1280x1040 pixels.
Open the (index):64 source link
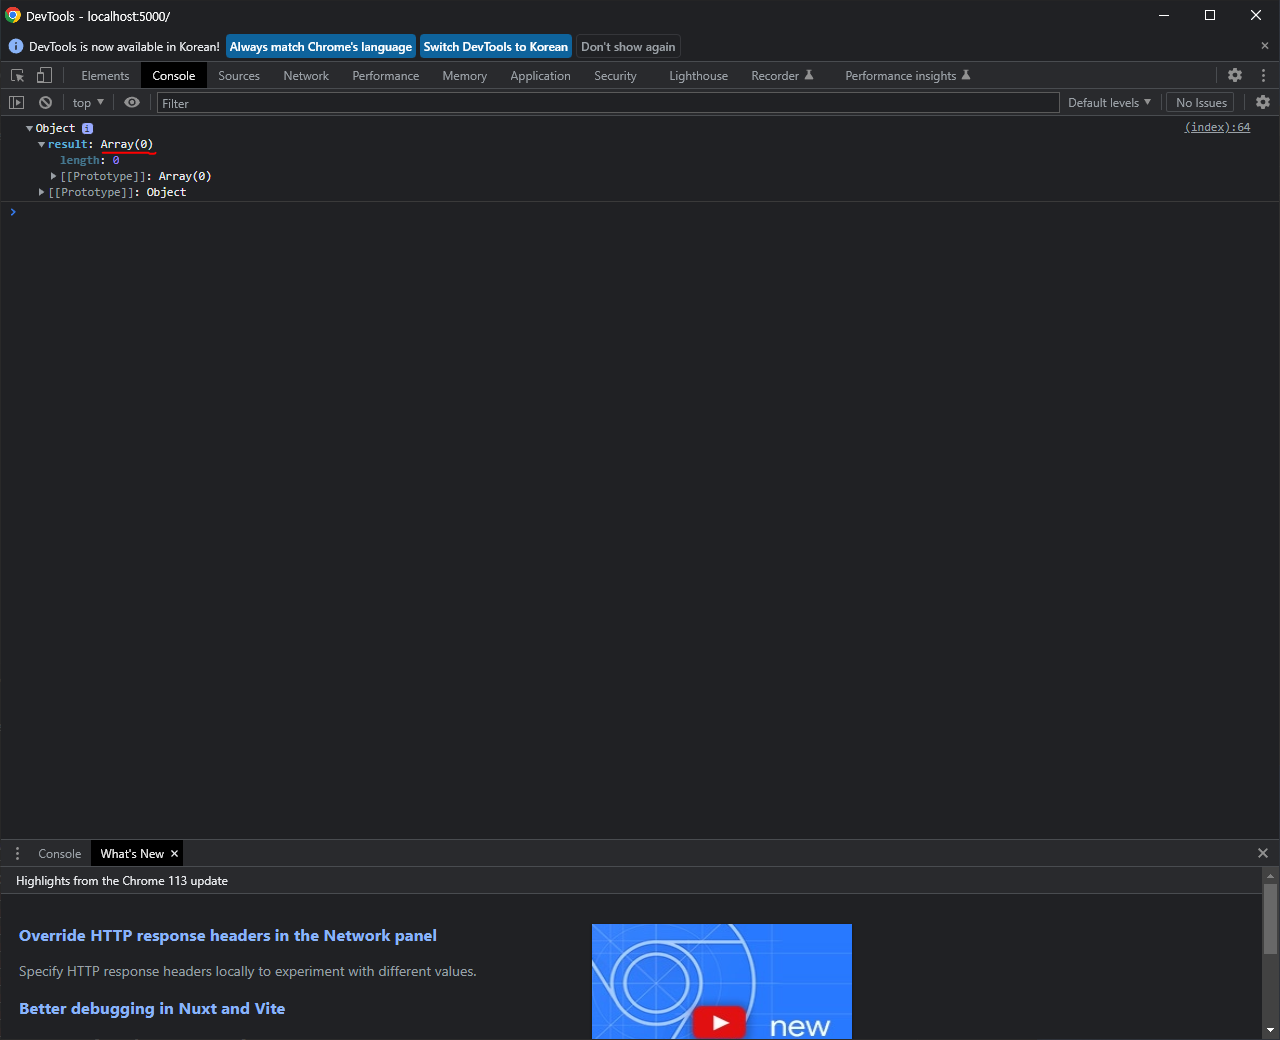click(1217, 127)
